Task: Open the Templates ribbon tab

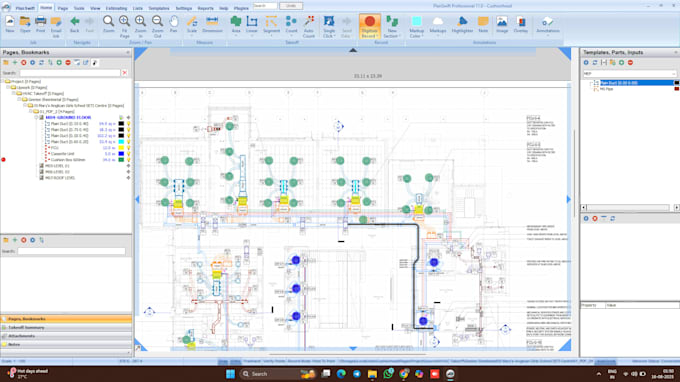Action: (159, 8)
